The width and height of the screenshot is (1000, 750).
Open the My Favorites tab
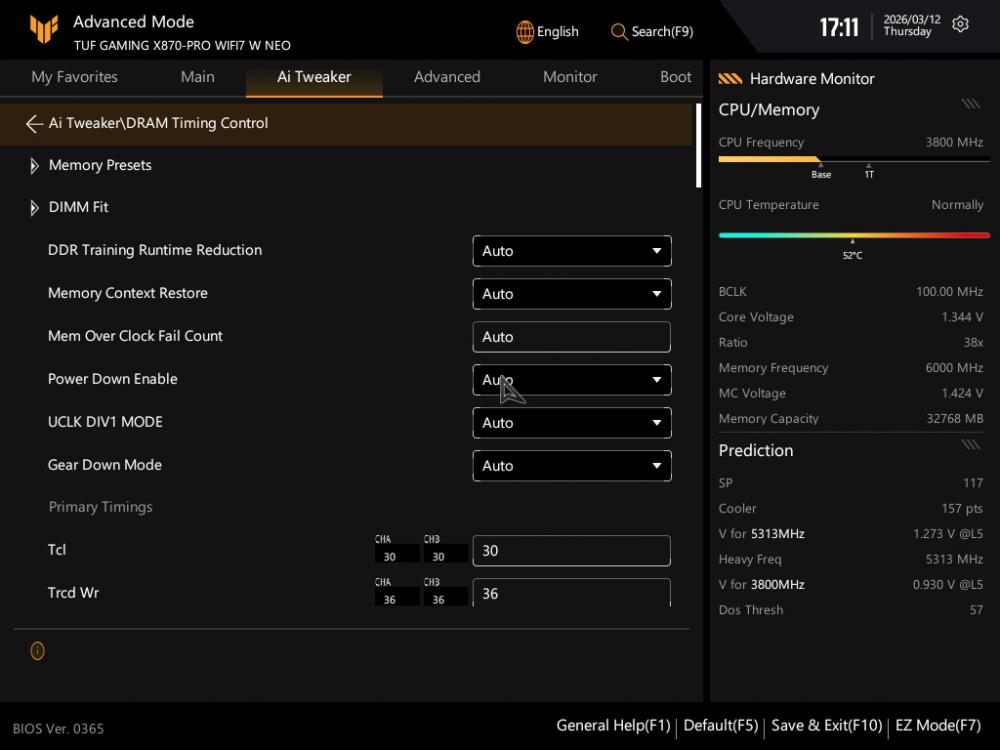(74, 77)
